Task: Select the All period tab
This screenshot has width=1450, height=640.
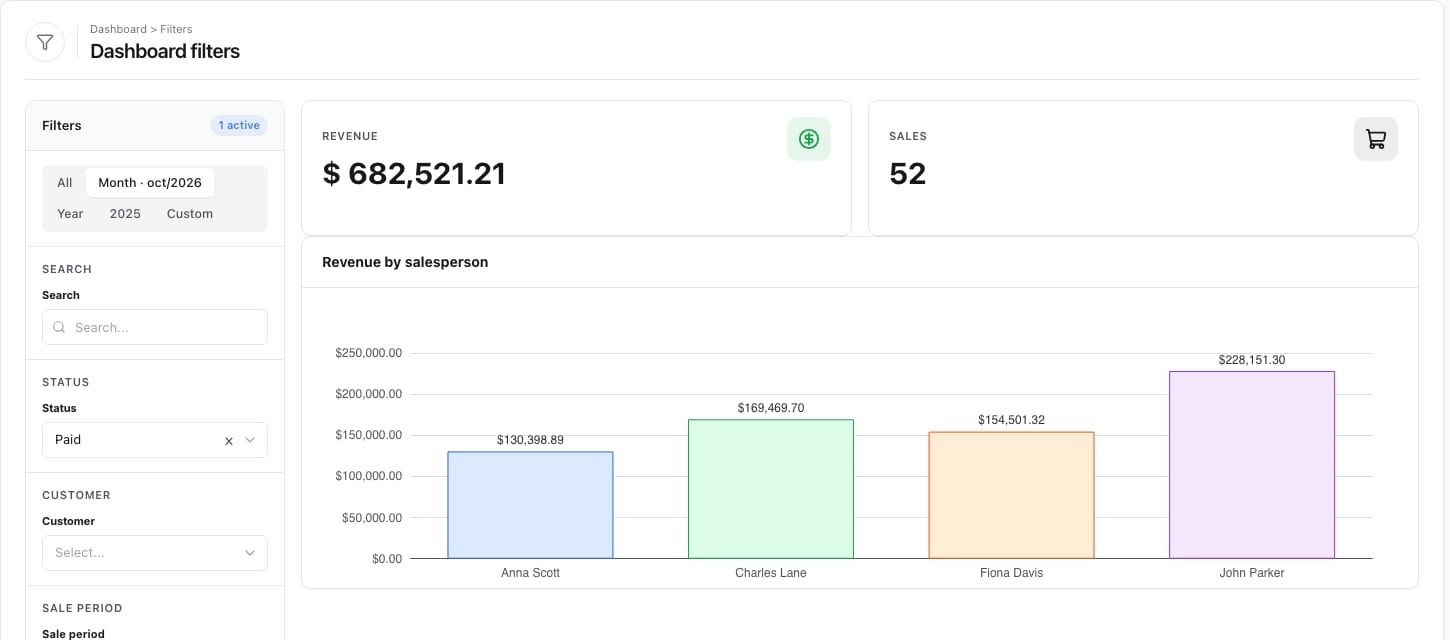Action: coord(65,183)
